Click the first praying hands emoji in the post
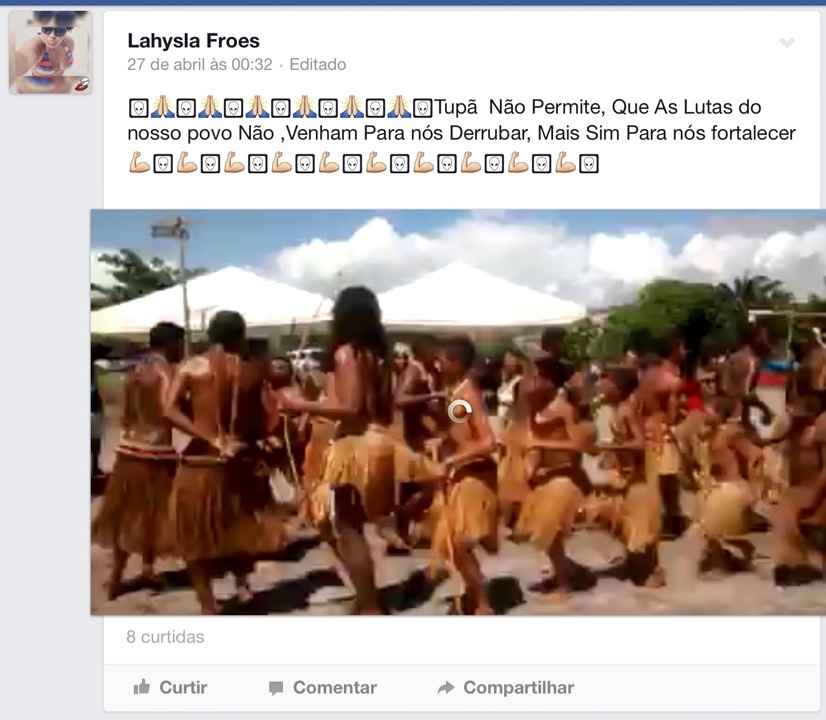The image size is (826, 720). (x=162, y=107)
